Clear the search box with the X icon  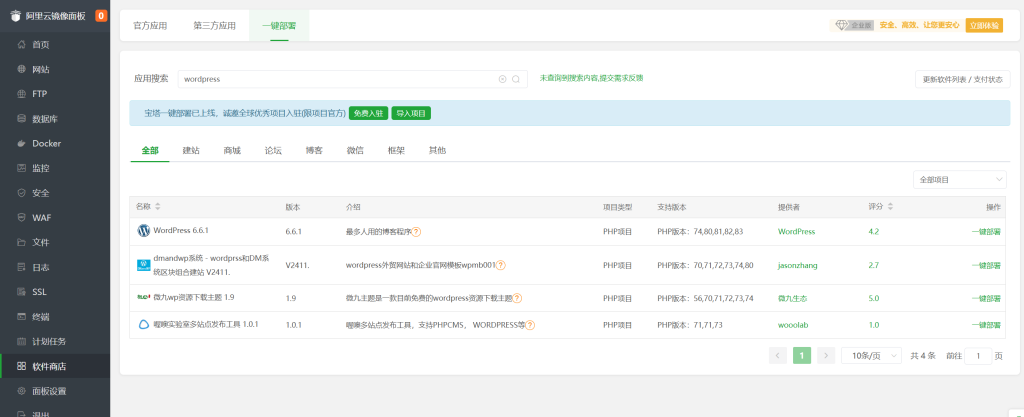(502, 79)
